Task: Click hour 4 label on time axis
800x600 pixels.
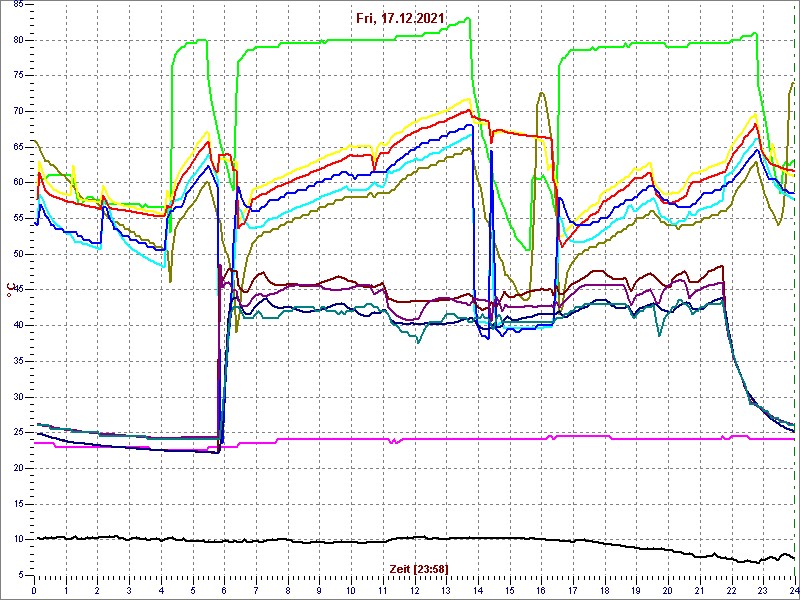Action: [161, 591]
